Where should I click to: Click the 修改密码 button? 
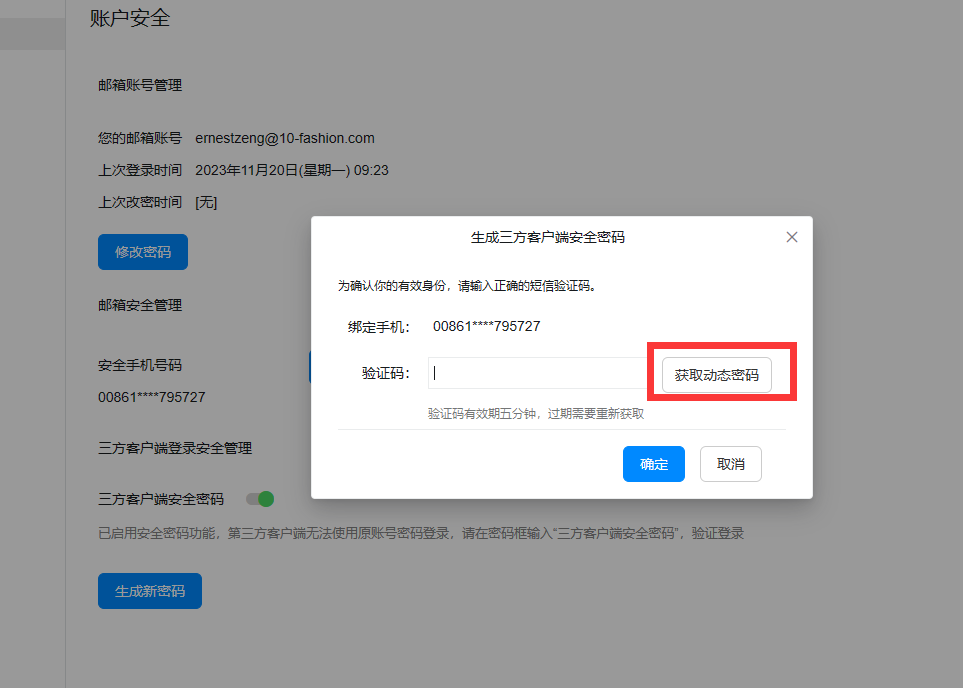142,252
